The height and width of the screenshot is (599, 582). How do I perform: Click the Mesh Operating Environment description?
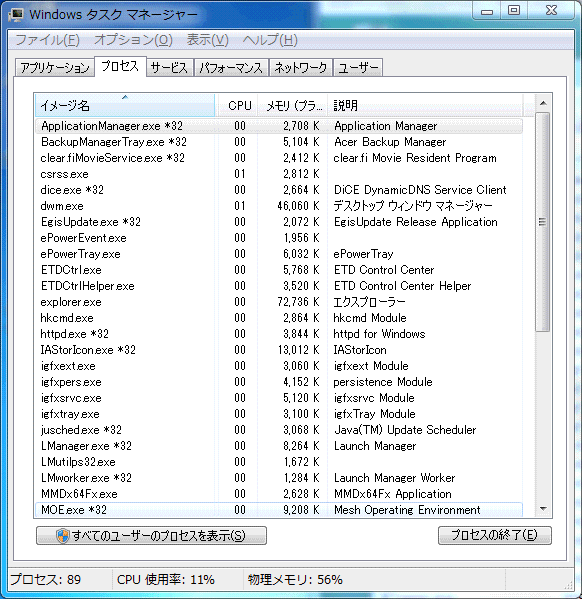407,510
